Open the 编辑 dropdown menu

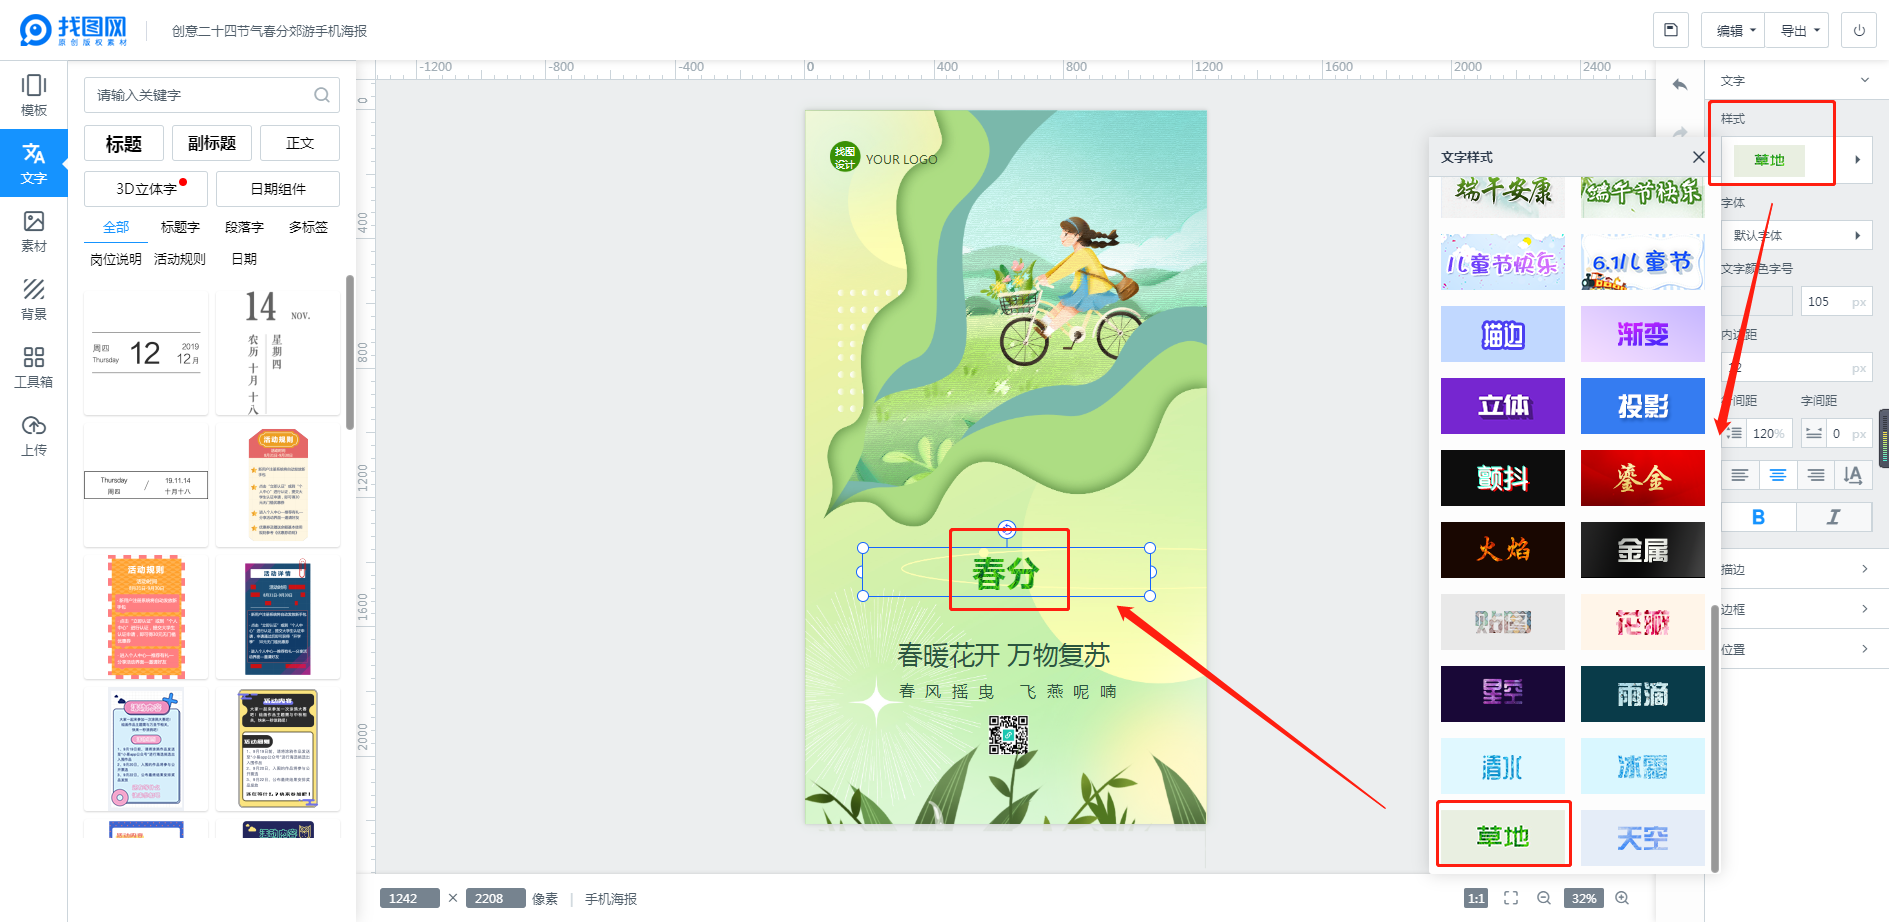point(1733,30)
